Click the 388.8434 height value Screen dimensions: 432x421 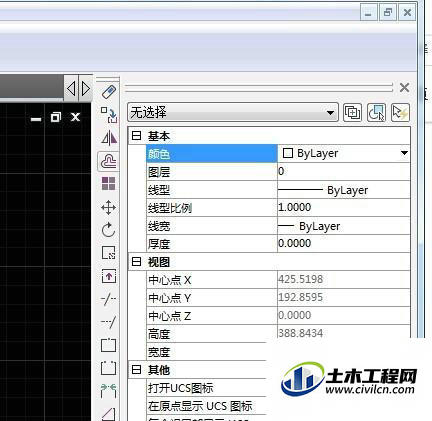coord(344,333)
